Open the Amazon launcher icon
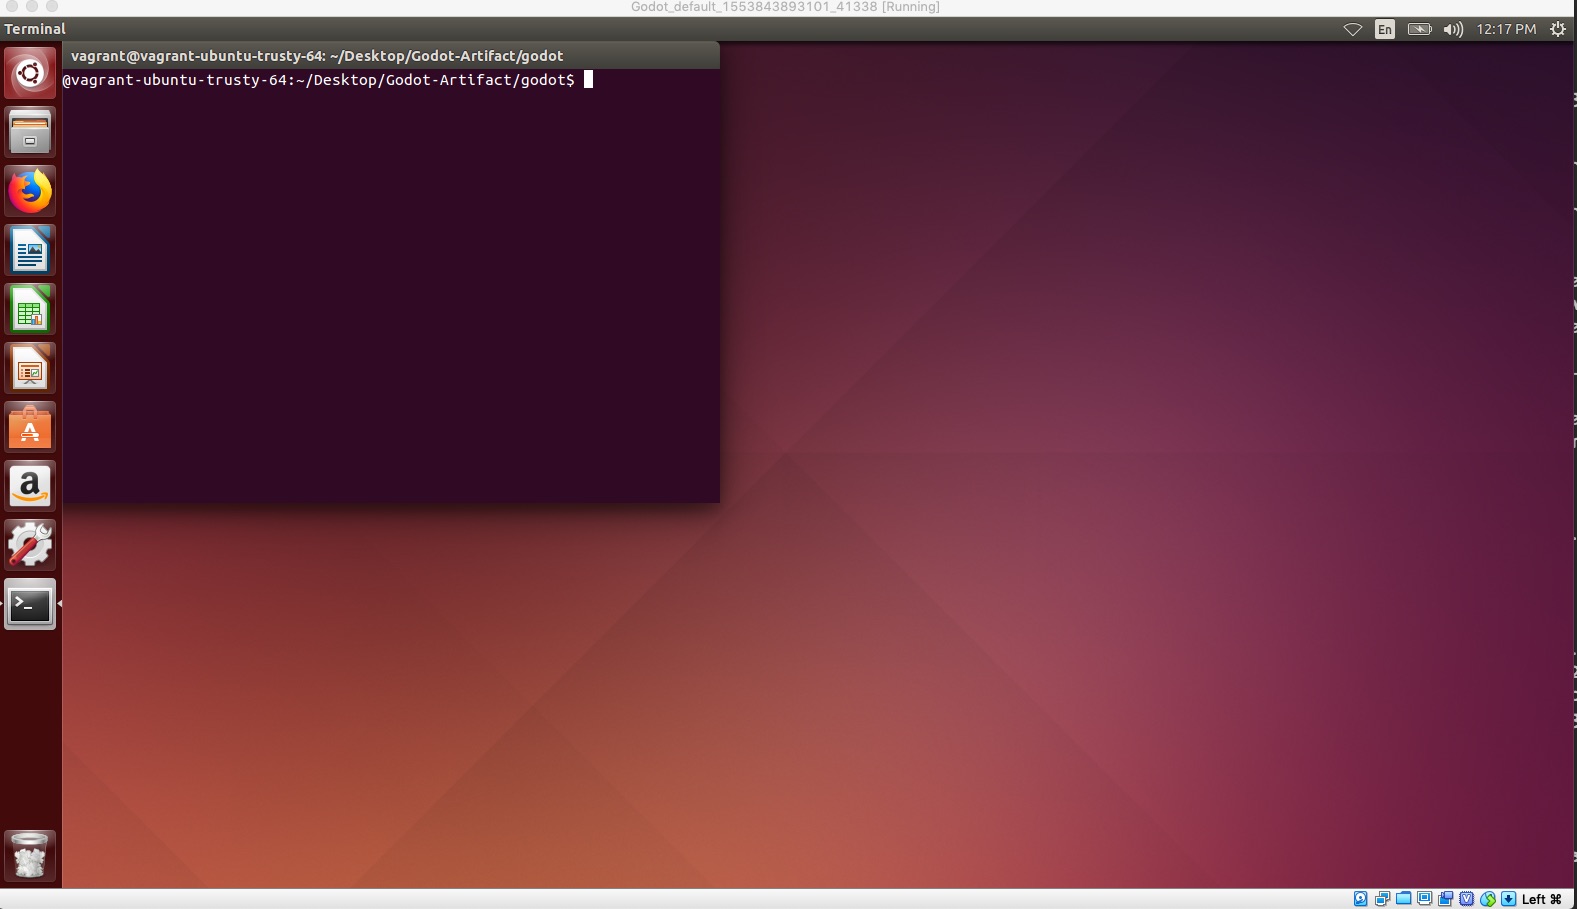 coord(30,486)
